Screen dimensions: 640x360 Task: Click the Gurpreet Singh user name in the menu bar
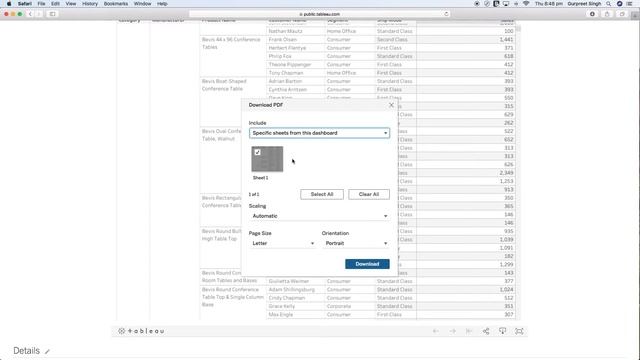pos(584,4)
